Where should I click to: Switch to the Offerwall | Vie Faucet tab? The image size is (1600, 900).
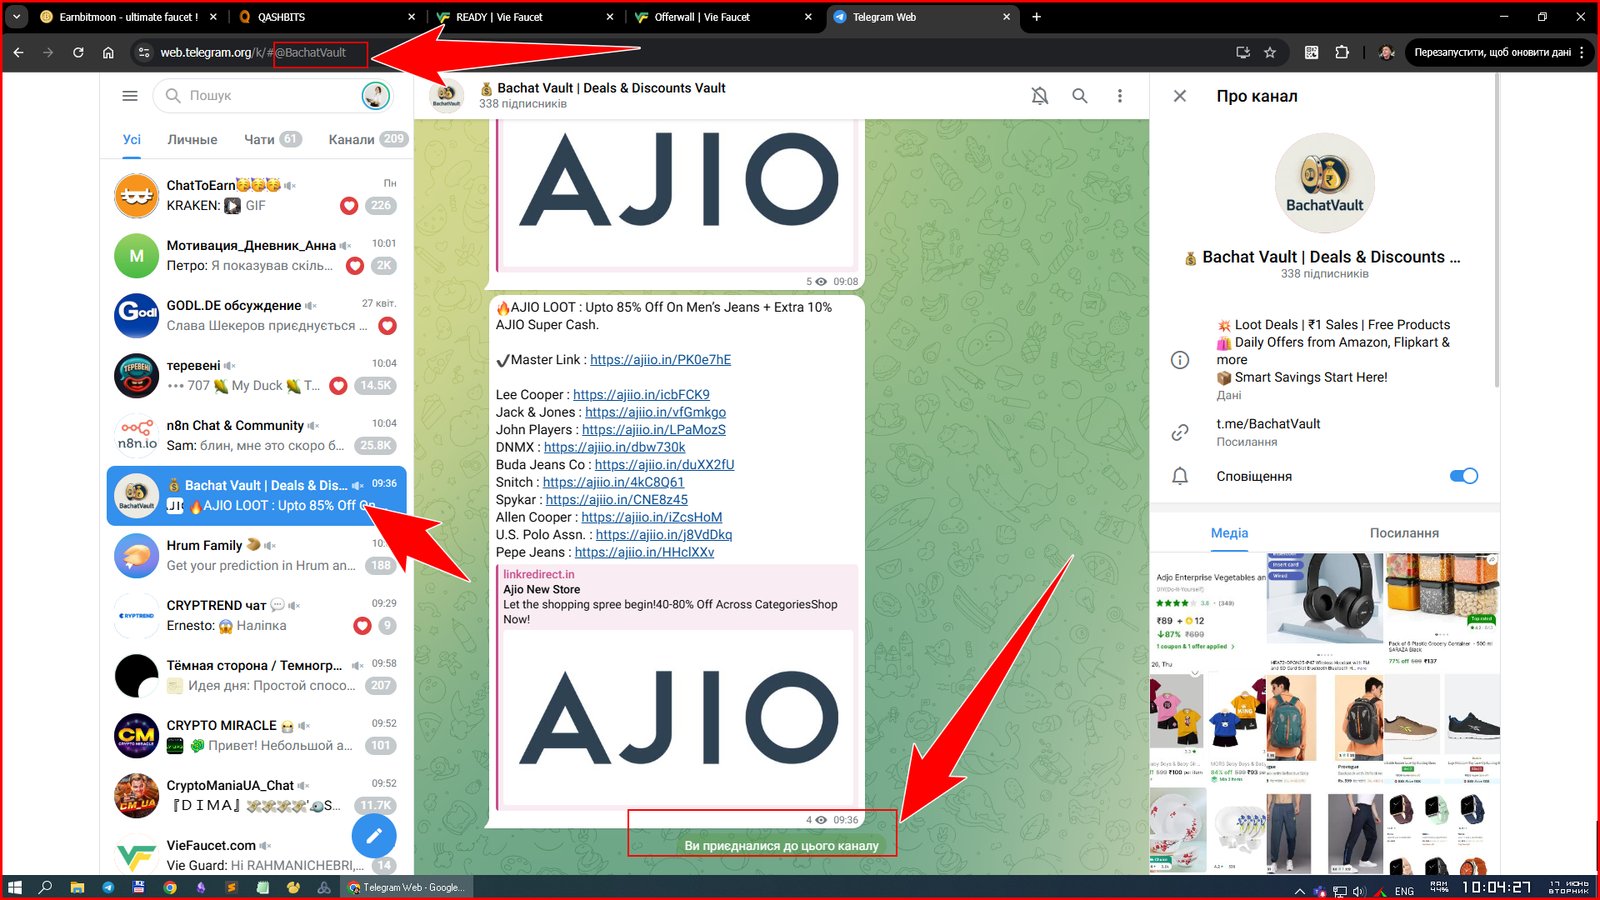[x=723, y=17]
